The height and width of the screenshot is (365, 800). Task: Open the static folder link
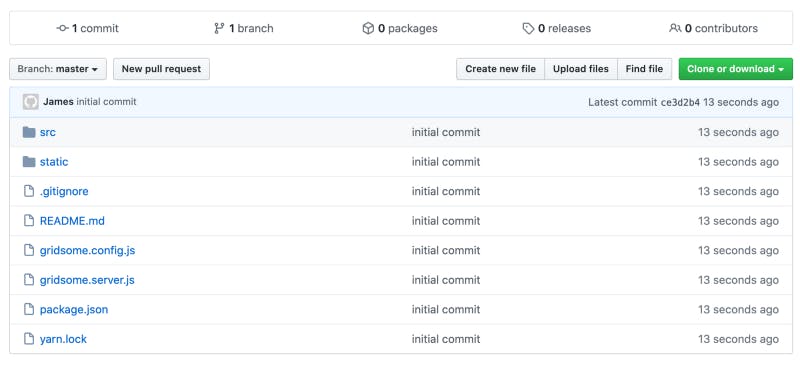click(x=54, y=162)
